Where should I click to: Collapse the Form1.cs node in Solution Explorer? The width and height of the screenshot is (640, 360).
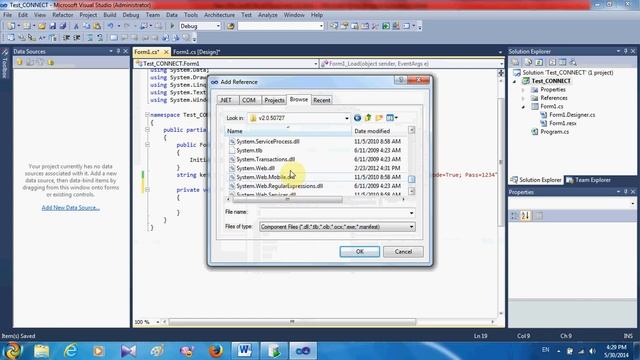pos(523,107)
